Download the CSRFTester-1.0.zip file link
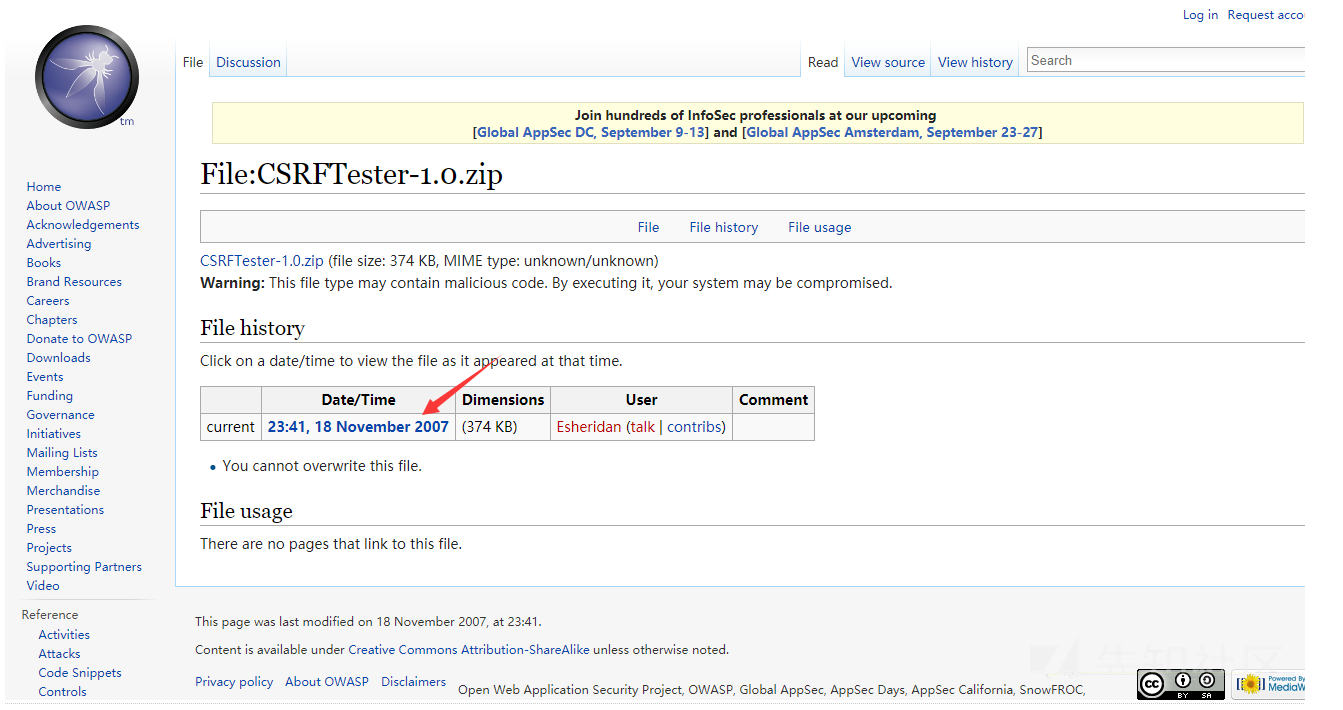Screen dimensions: 1343x710 point(262,261)
